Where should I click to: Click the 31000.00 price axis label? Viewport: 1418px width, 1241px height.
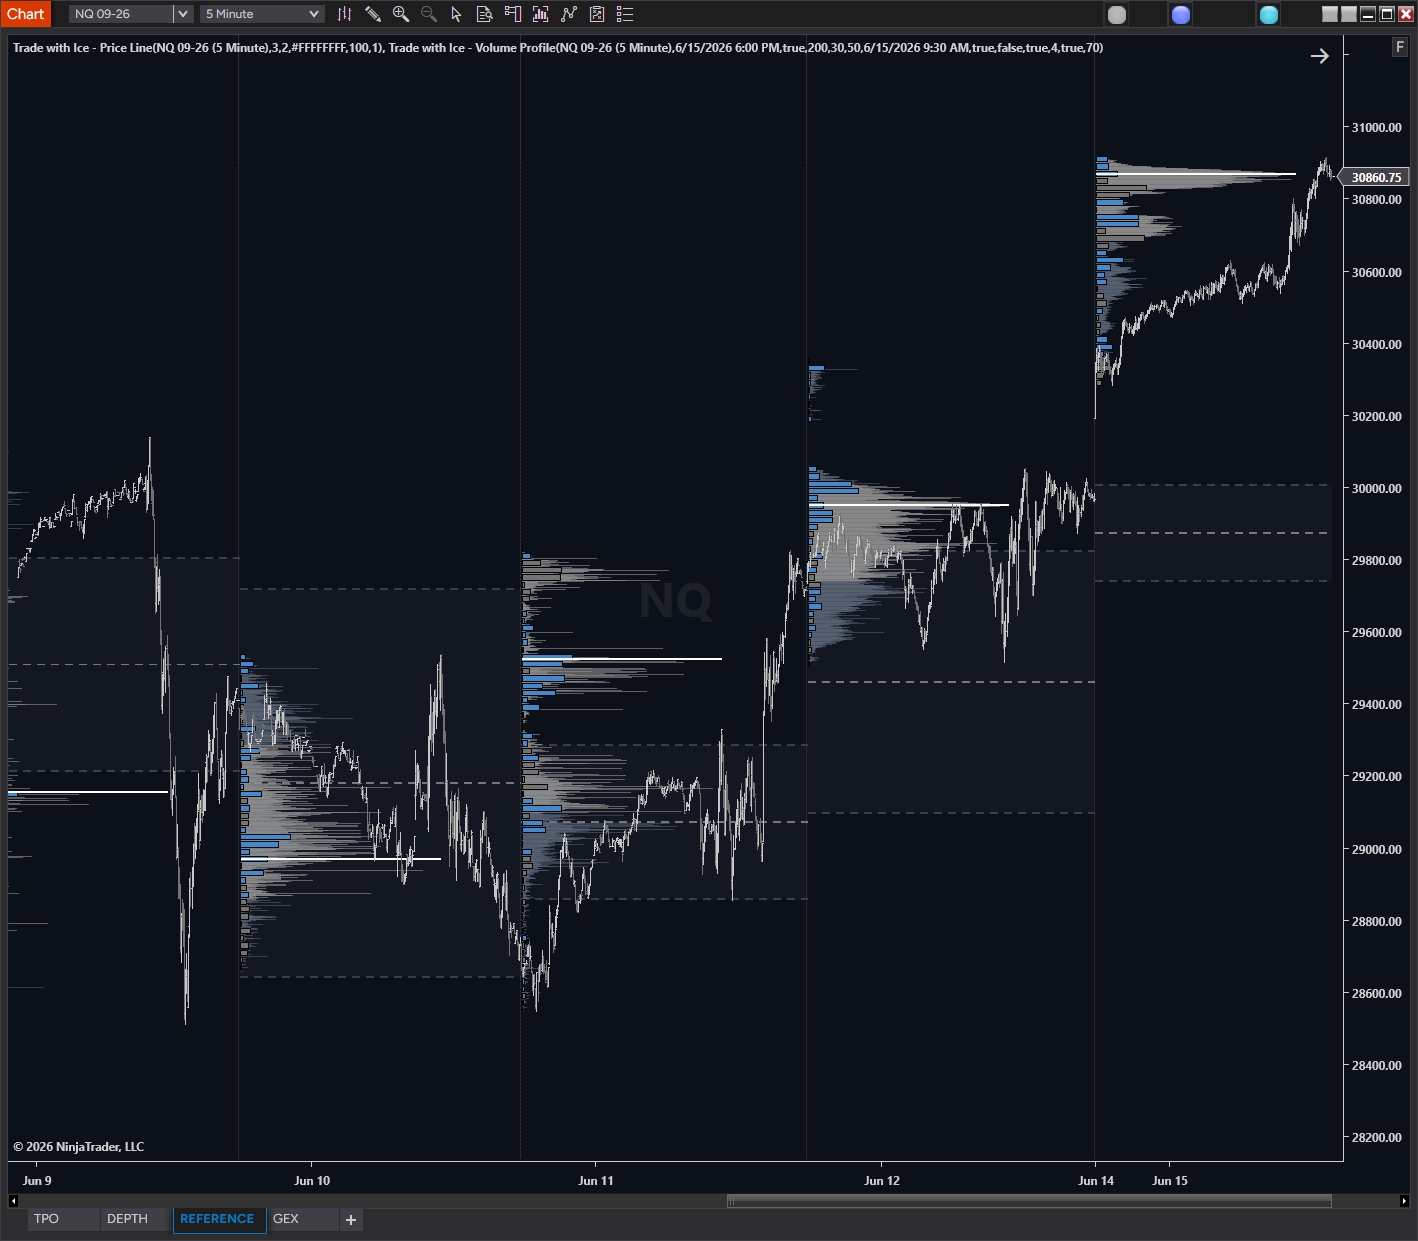(1376, 128)
